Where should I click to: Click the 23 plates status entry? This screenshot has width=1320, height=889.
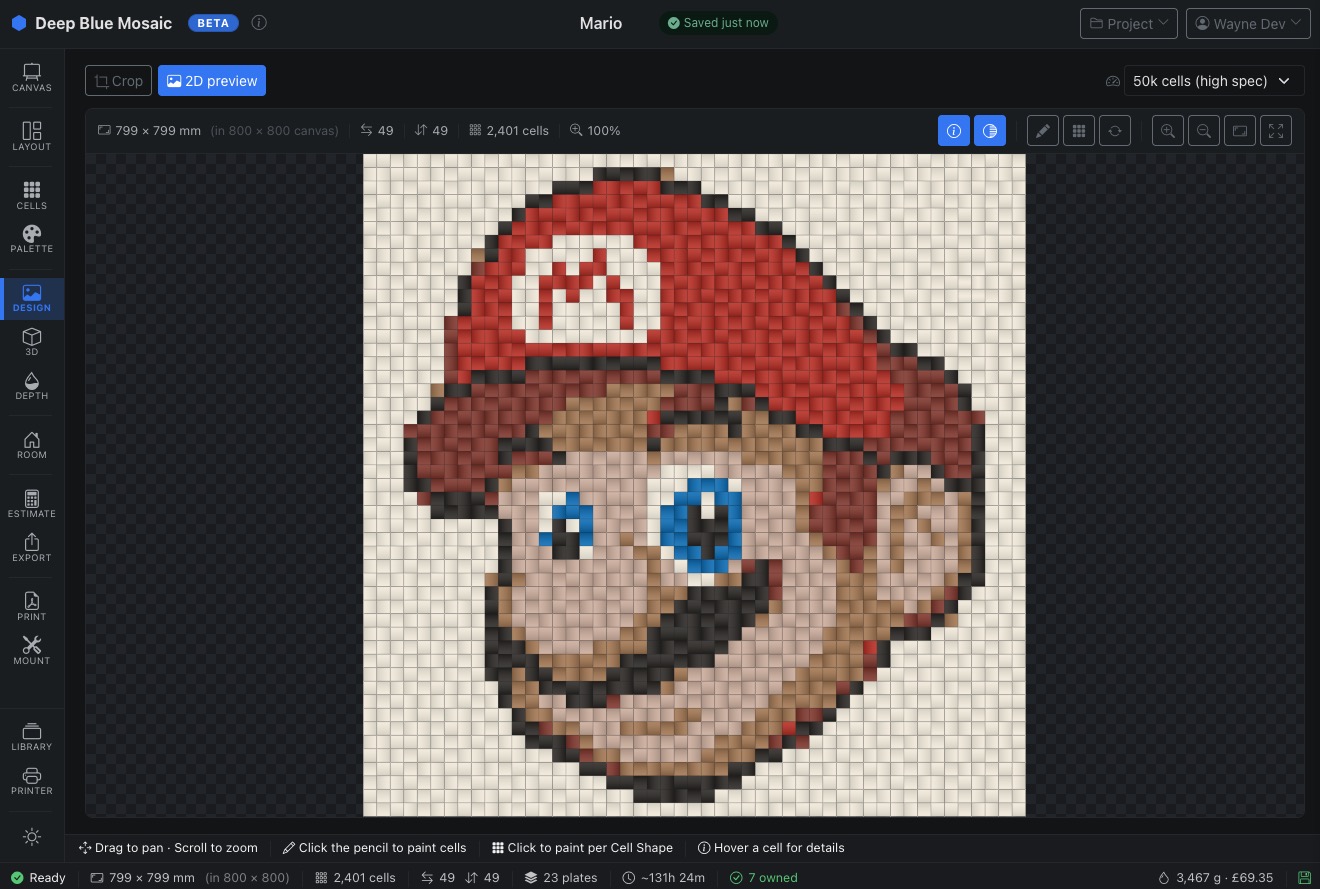pyautogui.click(x=561, y=878)
